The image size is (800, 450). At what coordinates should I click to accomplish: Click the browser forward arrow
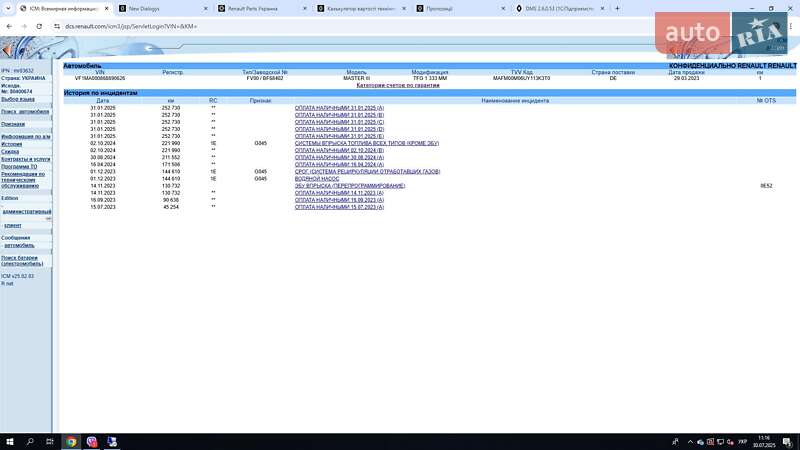tap(24, 26)
